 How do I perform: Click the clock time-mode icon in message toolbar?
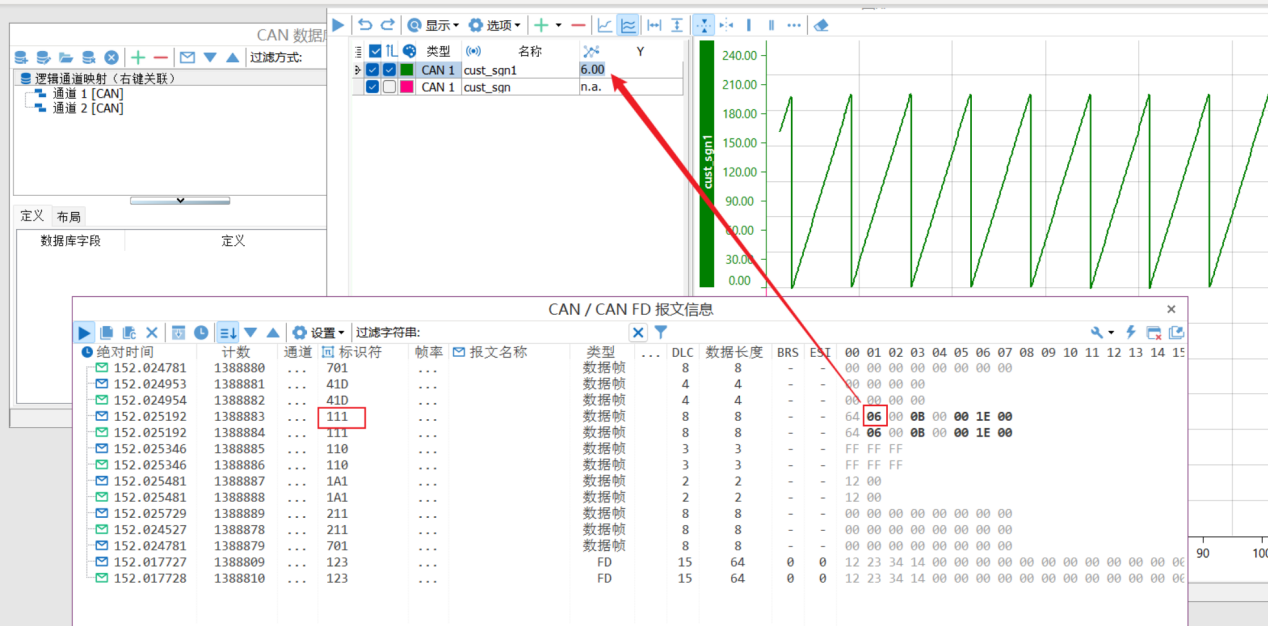point(201,332)
